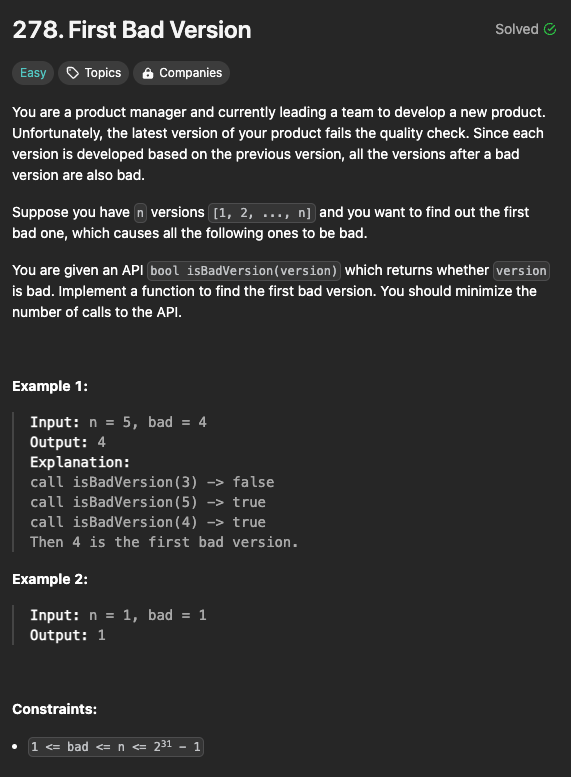571x777 pixels.
Task: Click the Example 1 heading
Action: click(x=50, y=386)
